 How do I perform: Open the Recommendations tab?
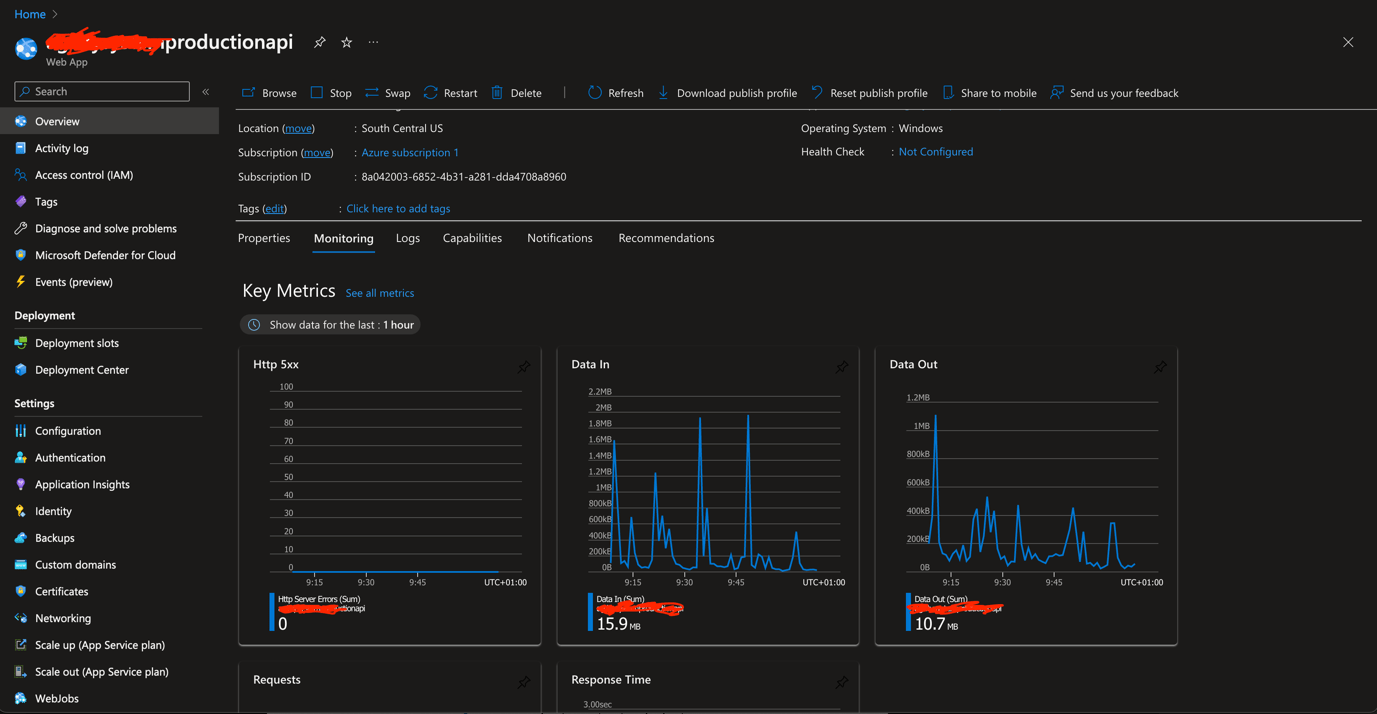(x=666, y=238)
